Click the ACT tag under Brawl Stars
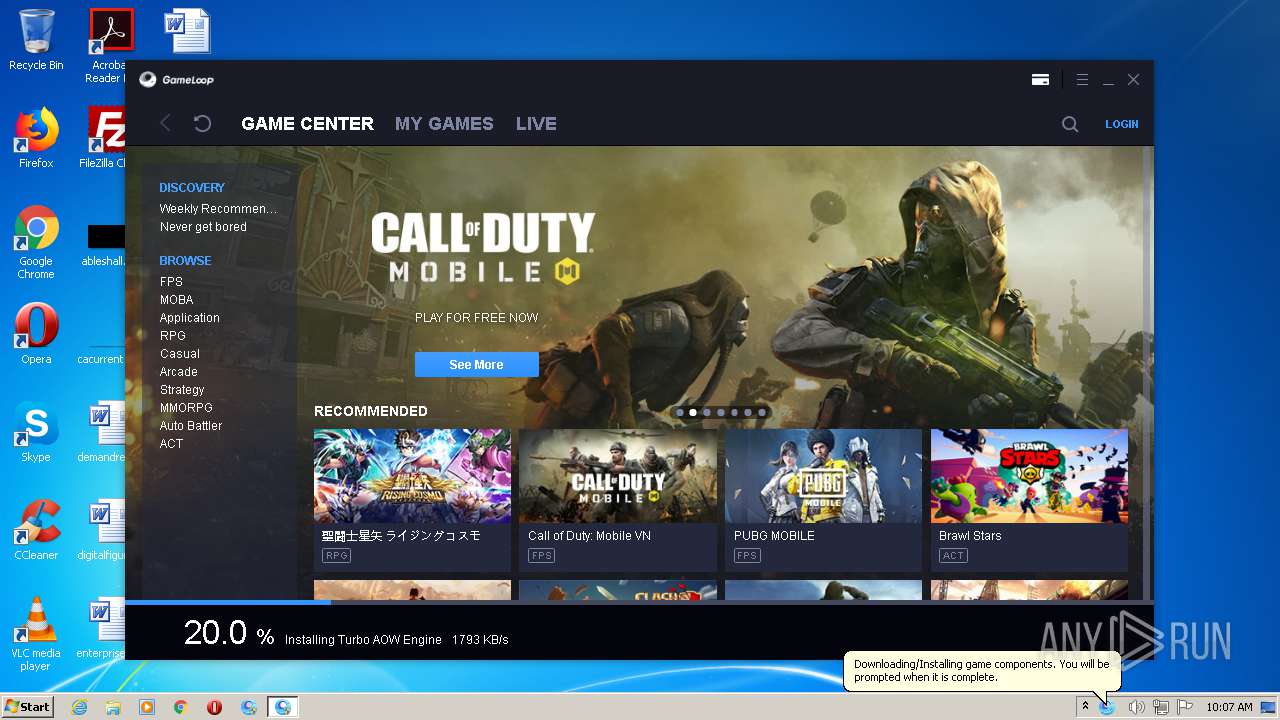1280x720 pixels. (953, 556)
